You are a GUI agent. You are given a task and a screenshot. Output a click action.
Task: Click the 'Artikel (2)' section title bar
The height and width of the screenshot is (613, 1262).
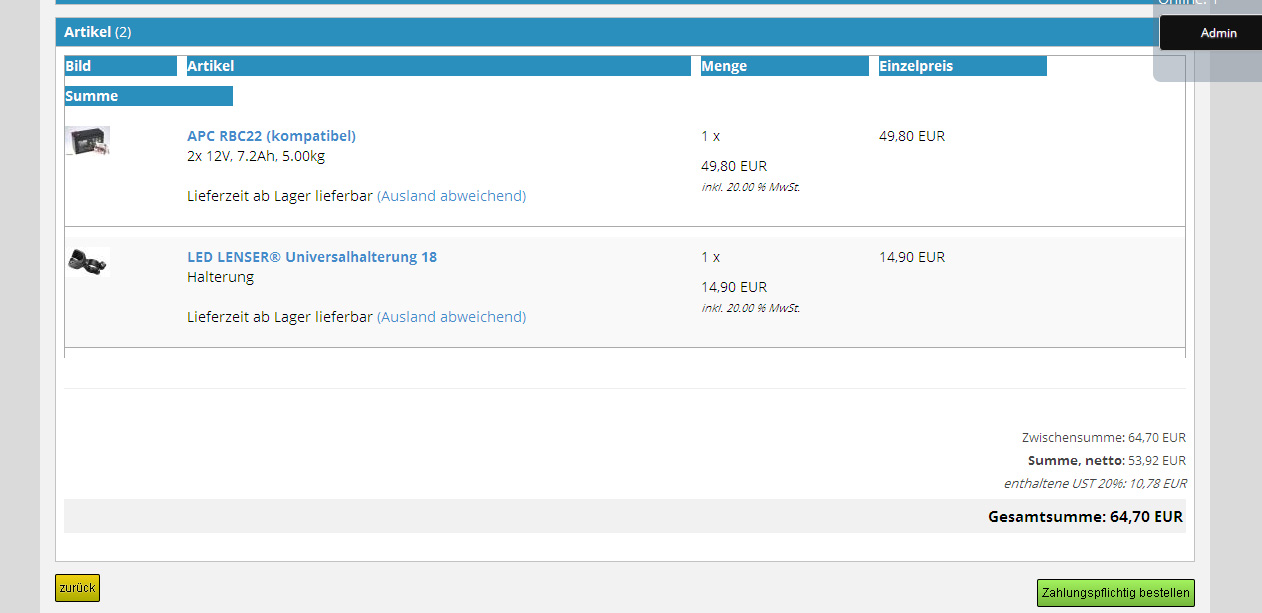pos(98,32)
